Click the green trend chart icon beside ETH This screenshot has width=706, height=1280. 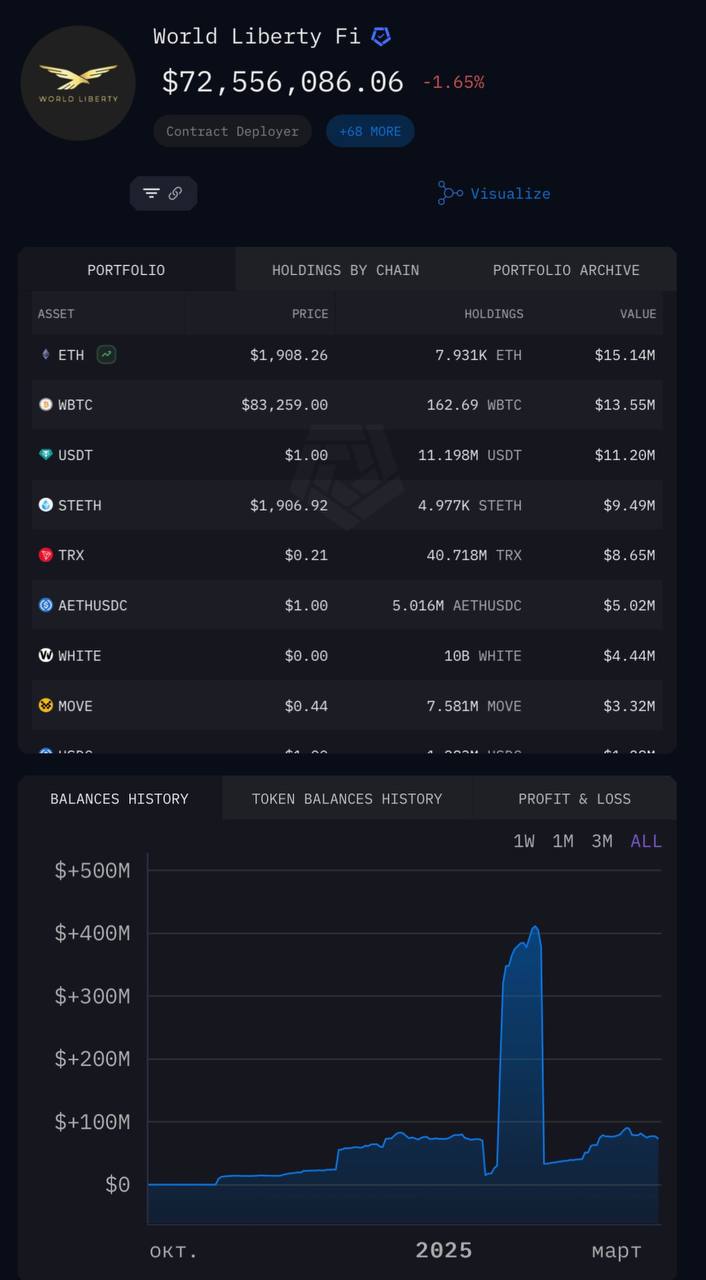106,354
